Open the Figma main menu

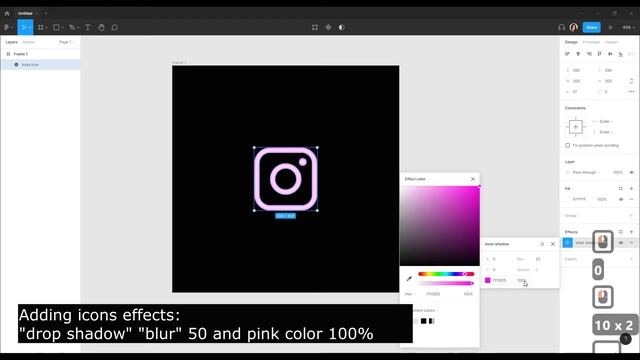7,27
